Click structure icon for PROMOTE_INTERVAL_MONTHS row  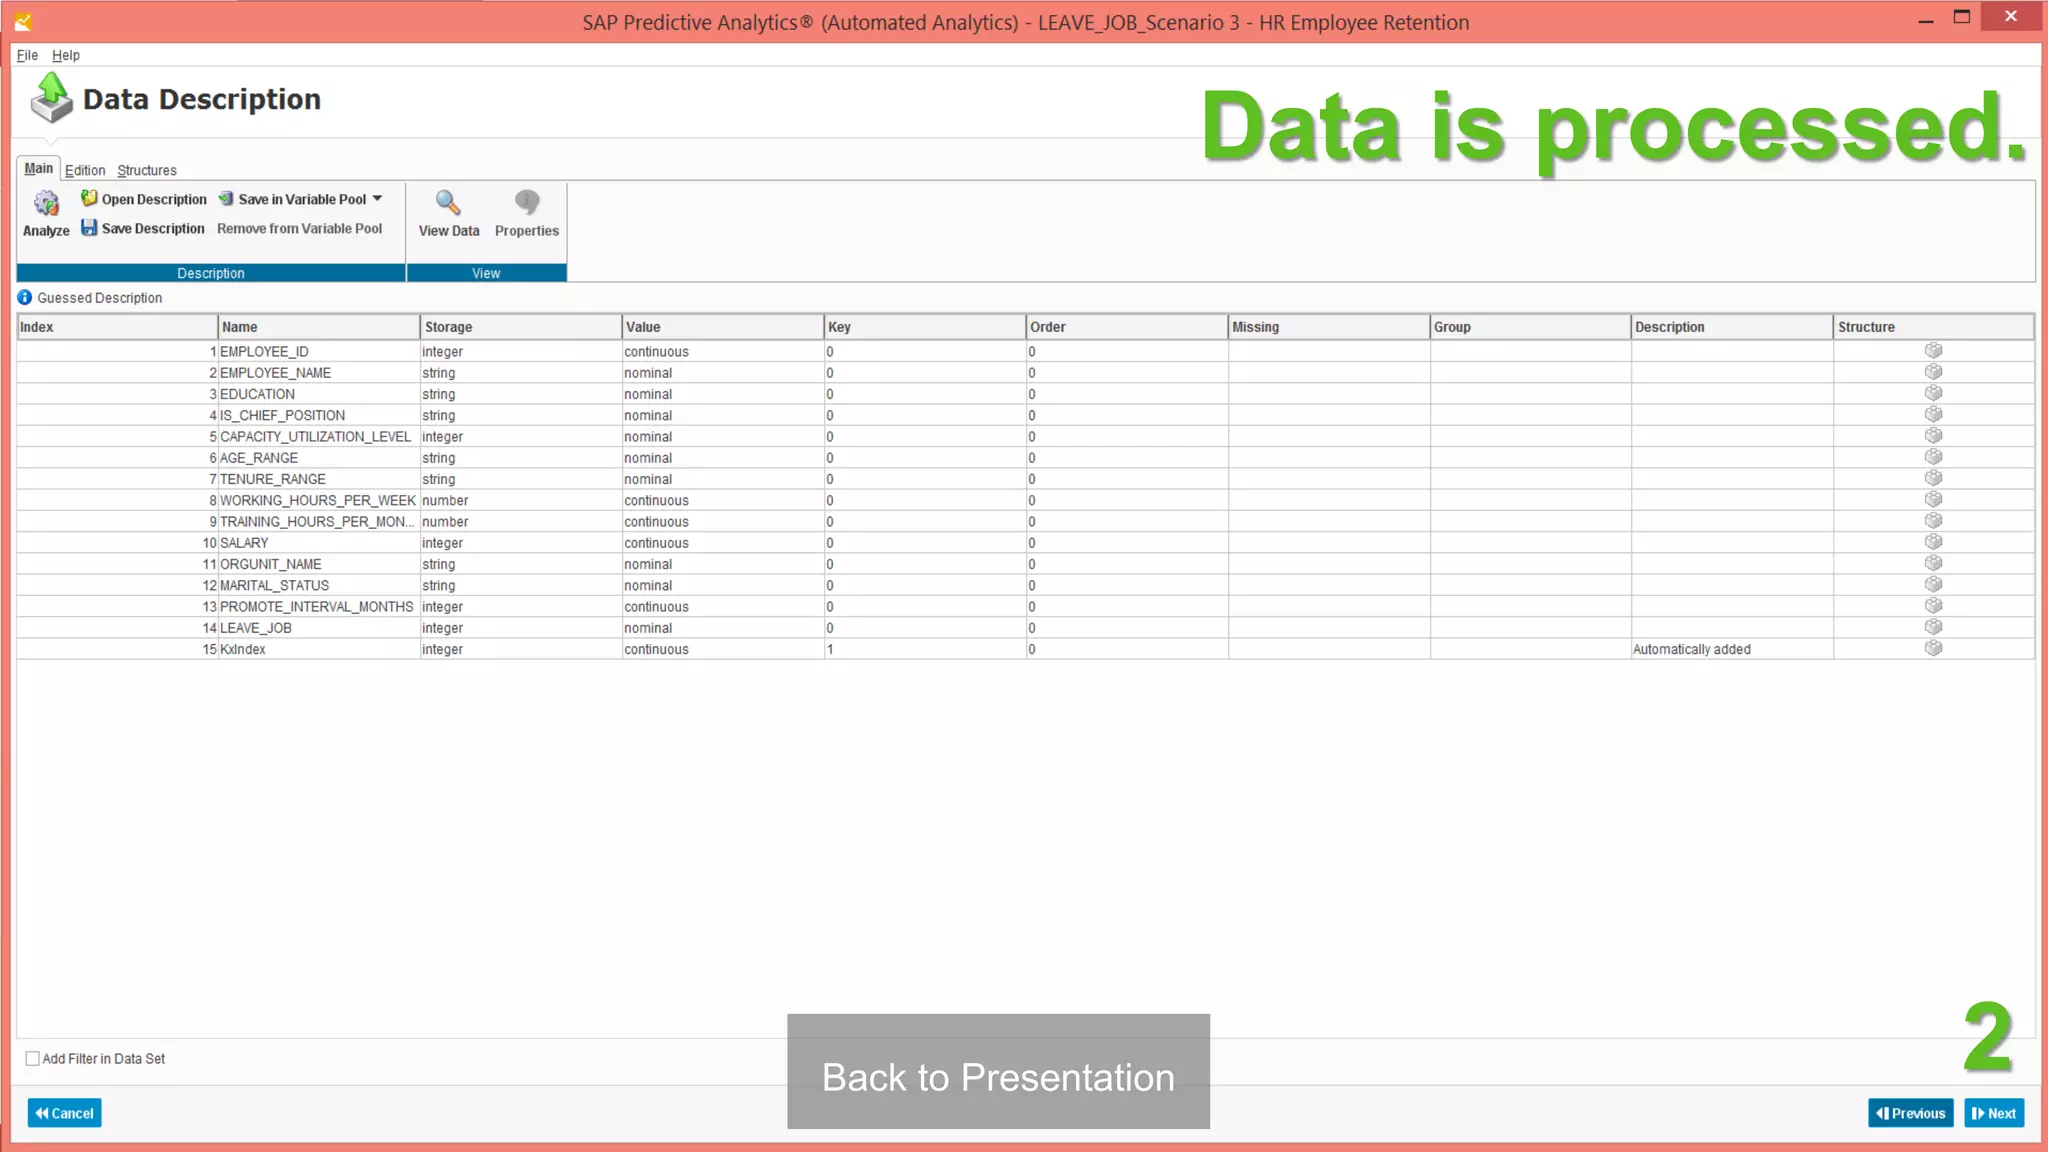tap(1933, 606)
